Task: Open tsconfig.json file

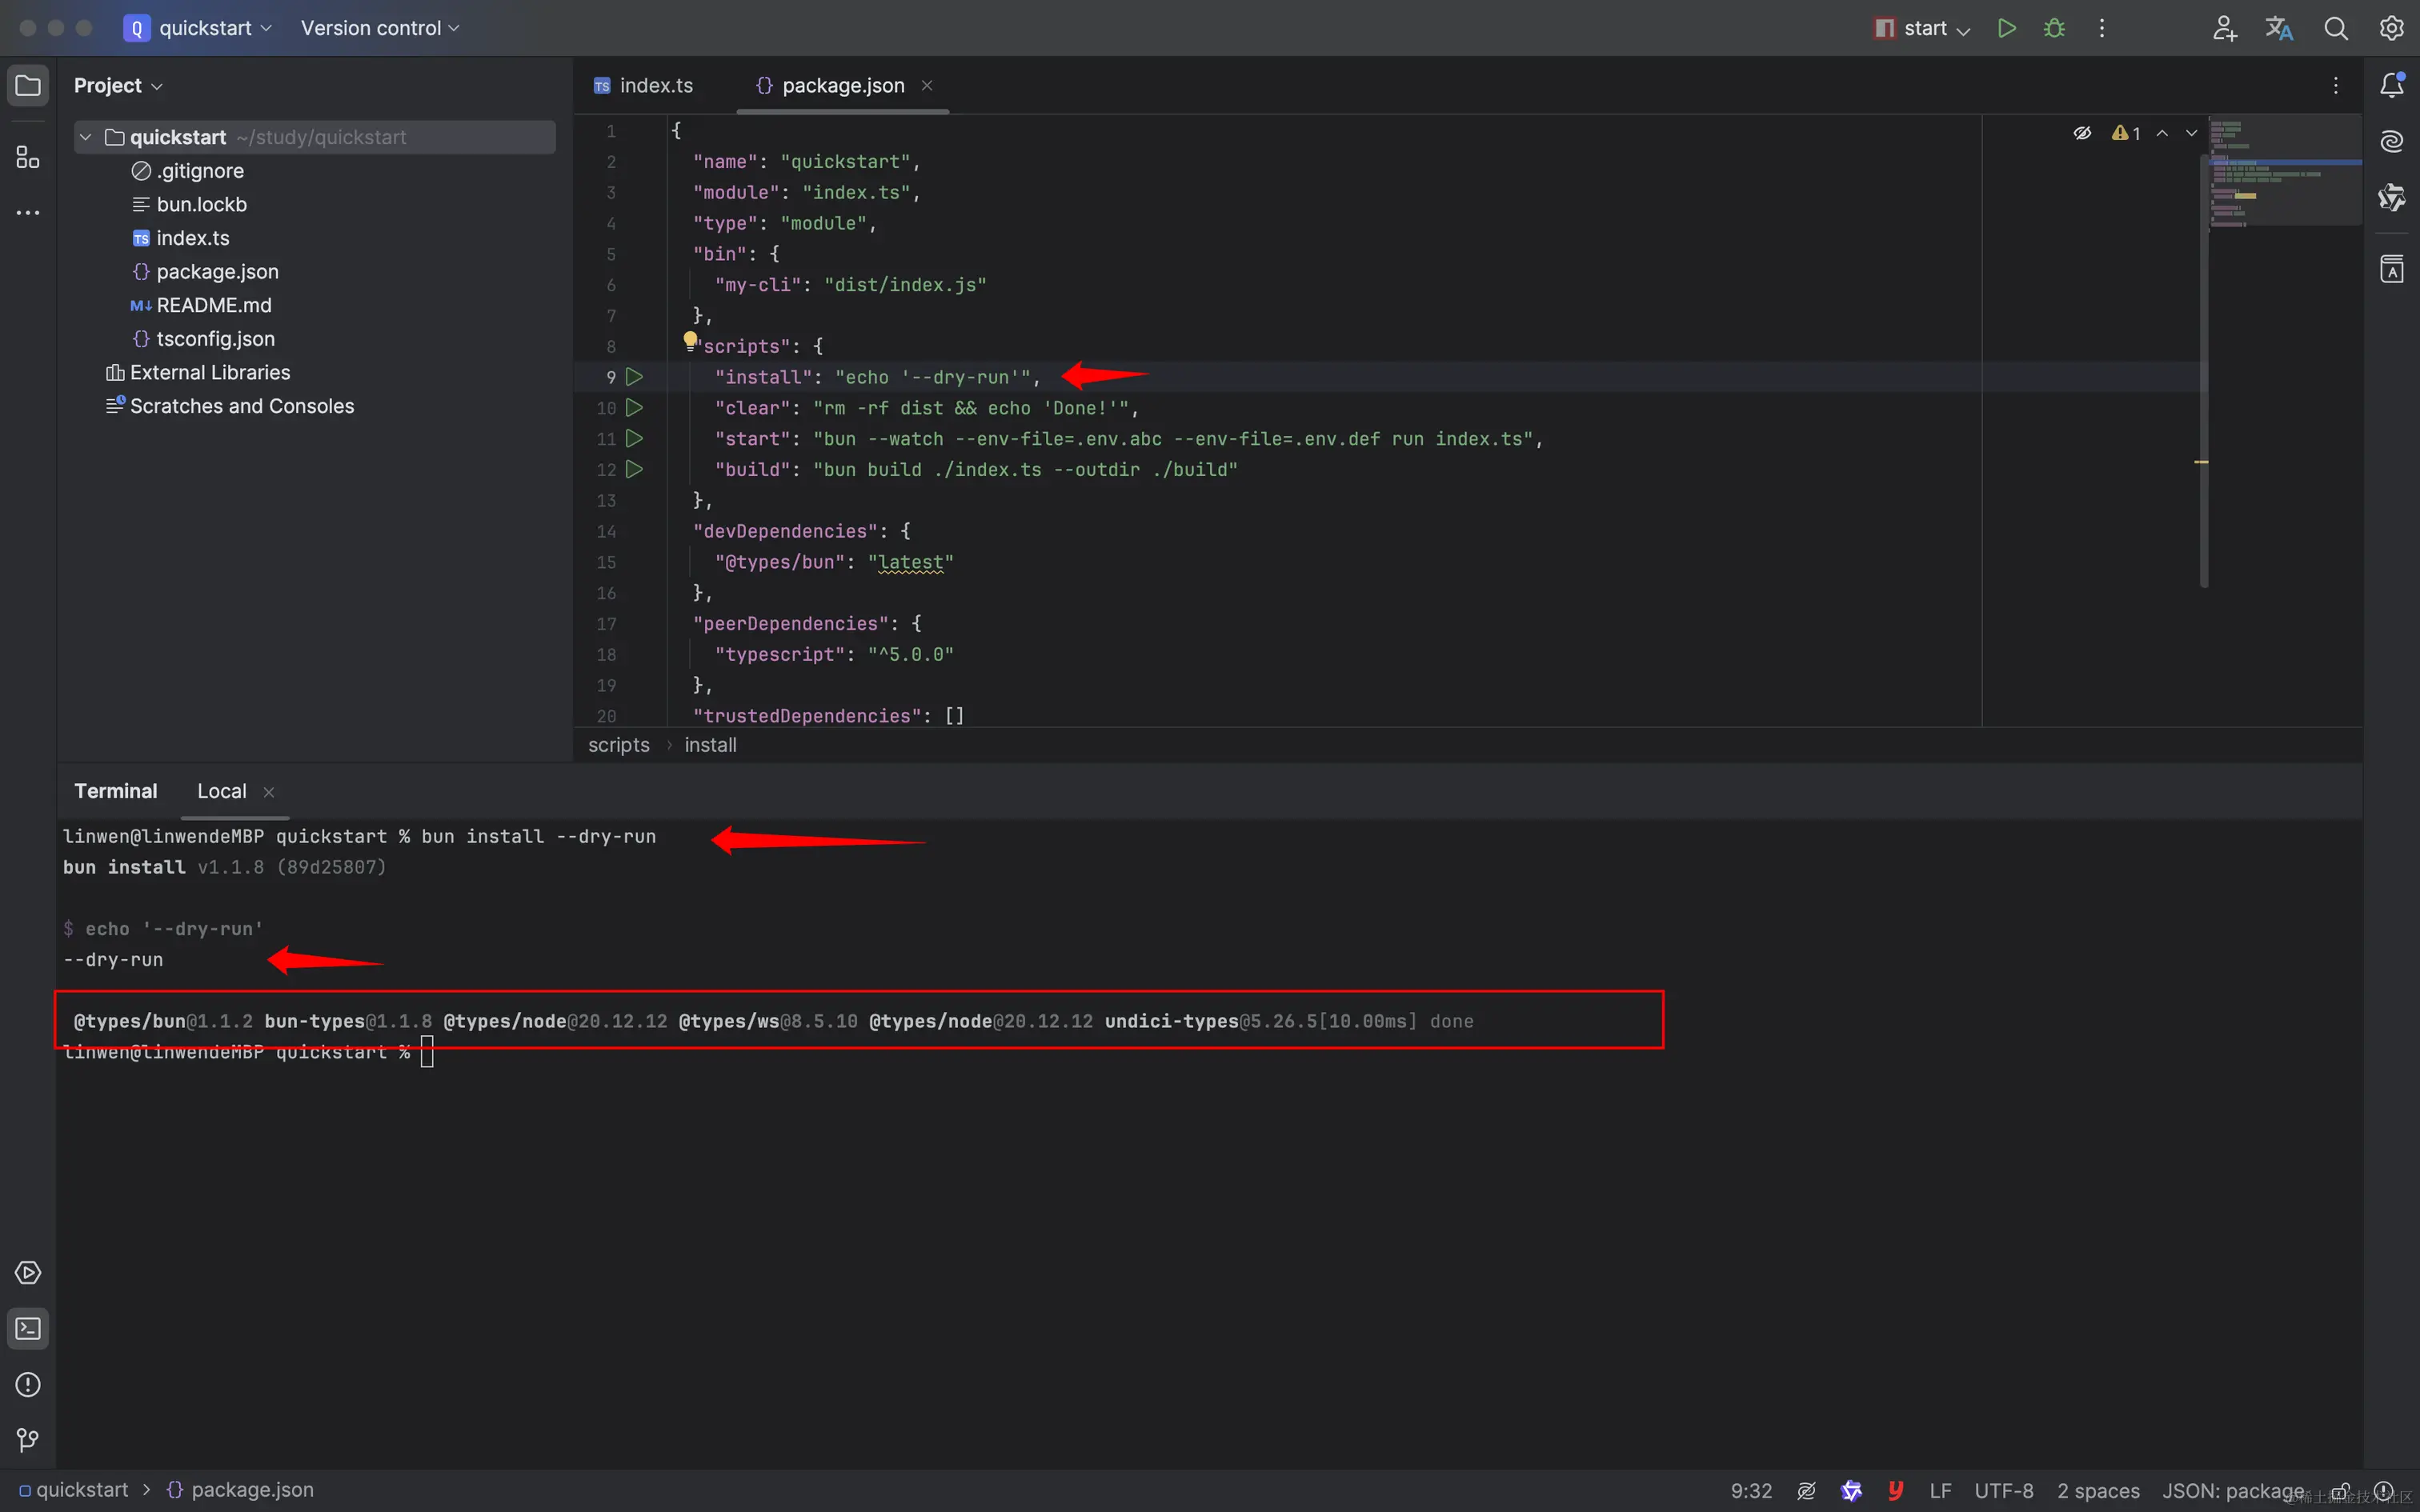Action: click(x=203, y=339)
